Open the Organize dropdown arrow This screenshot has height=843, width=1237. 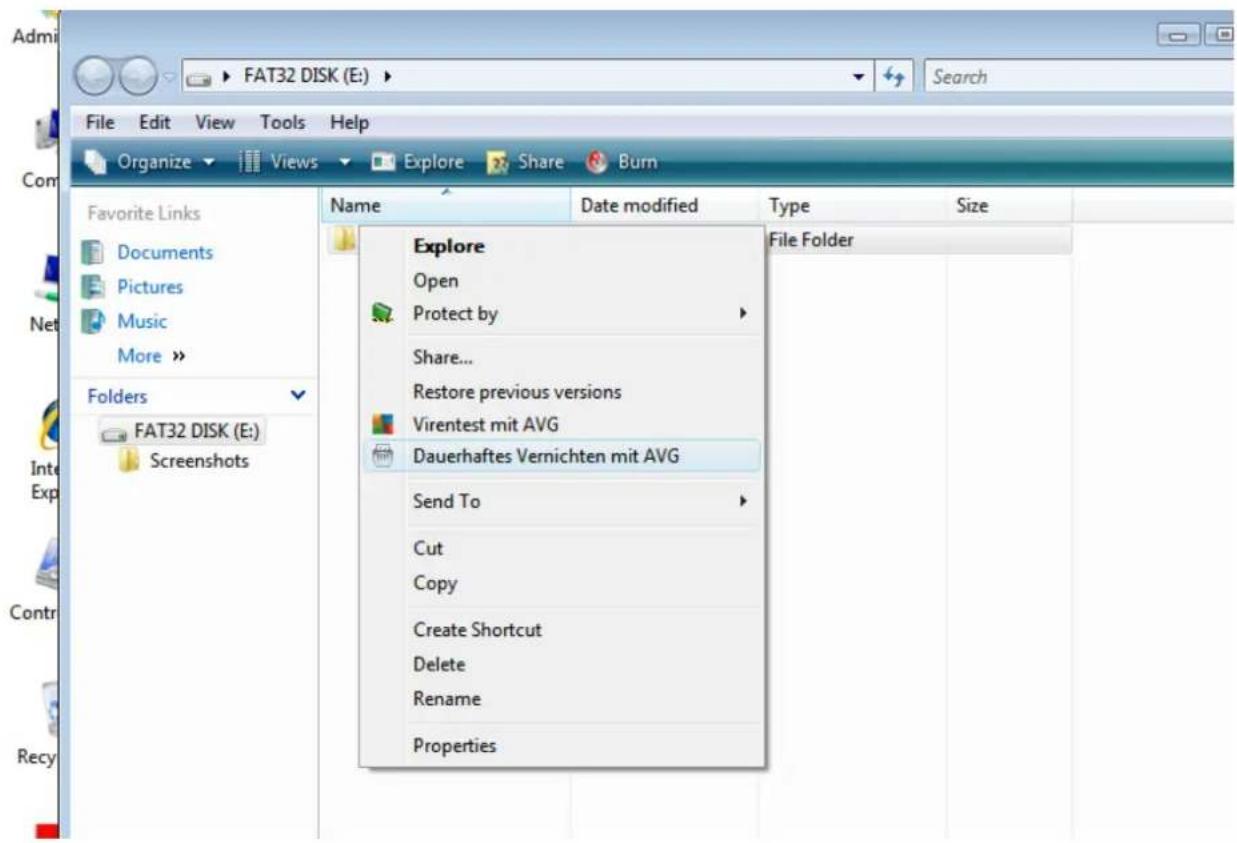(208, 162)
